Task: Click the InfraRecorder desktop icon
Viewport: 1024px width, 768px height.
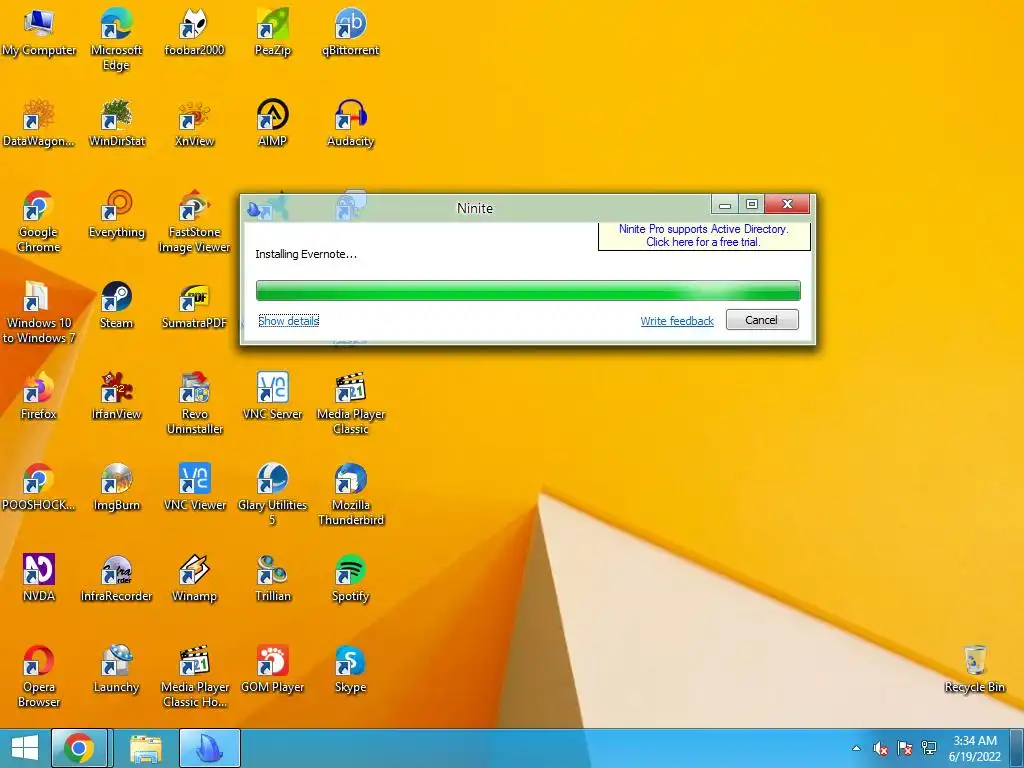Action: (116, 578)
